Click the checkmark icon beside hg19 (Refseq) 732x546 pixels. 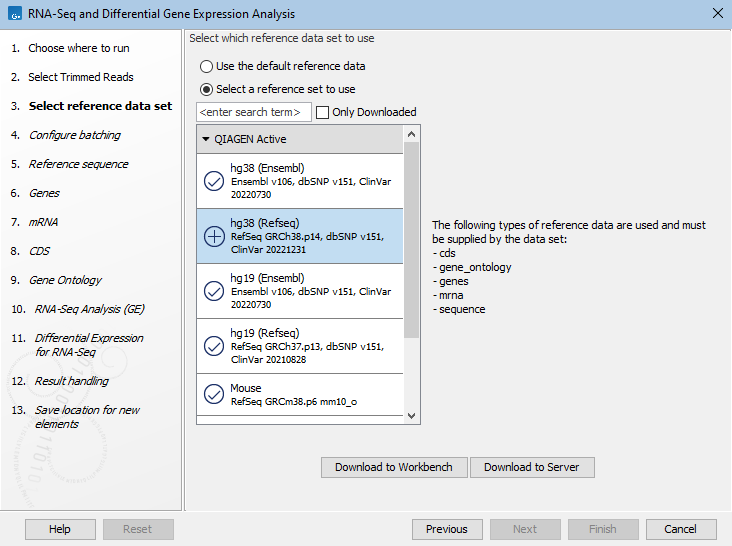214,346
